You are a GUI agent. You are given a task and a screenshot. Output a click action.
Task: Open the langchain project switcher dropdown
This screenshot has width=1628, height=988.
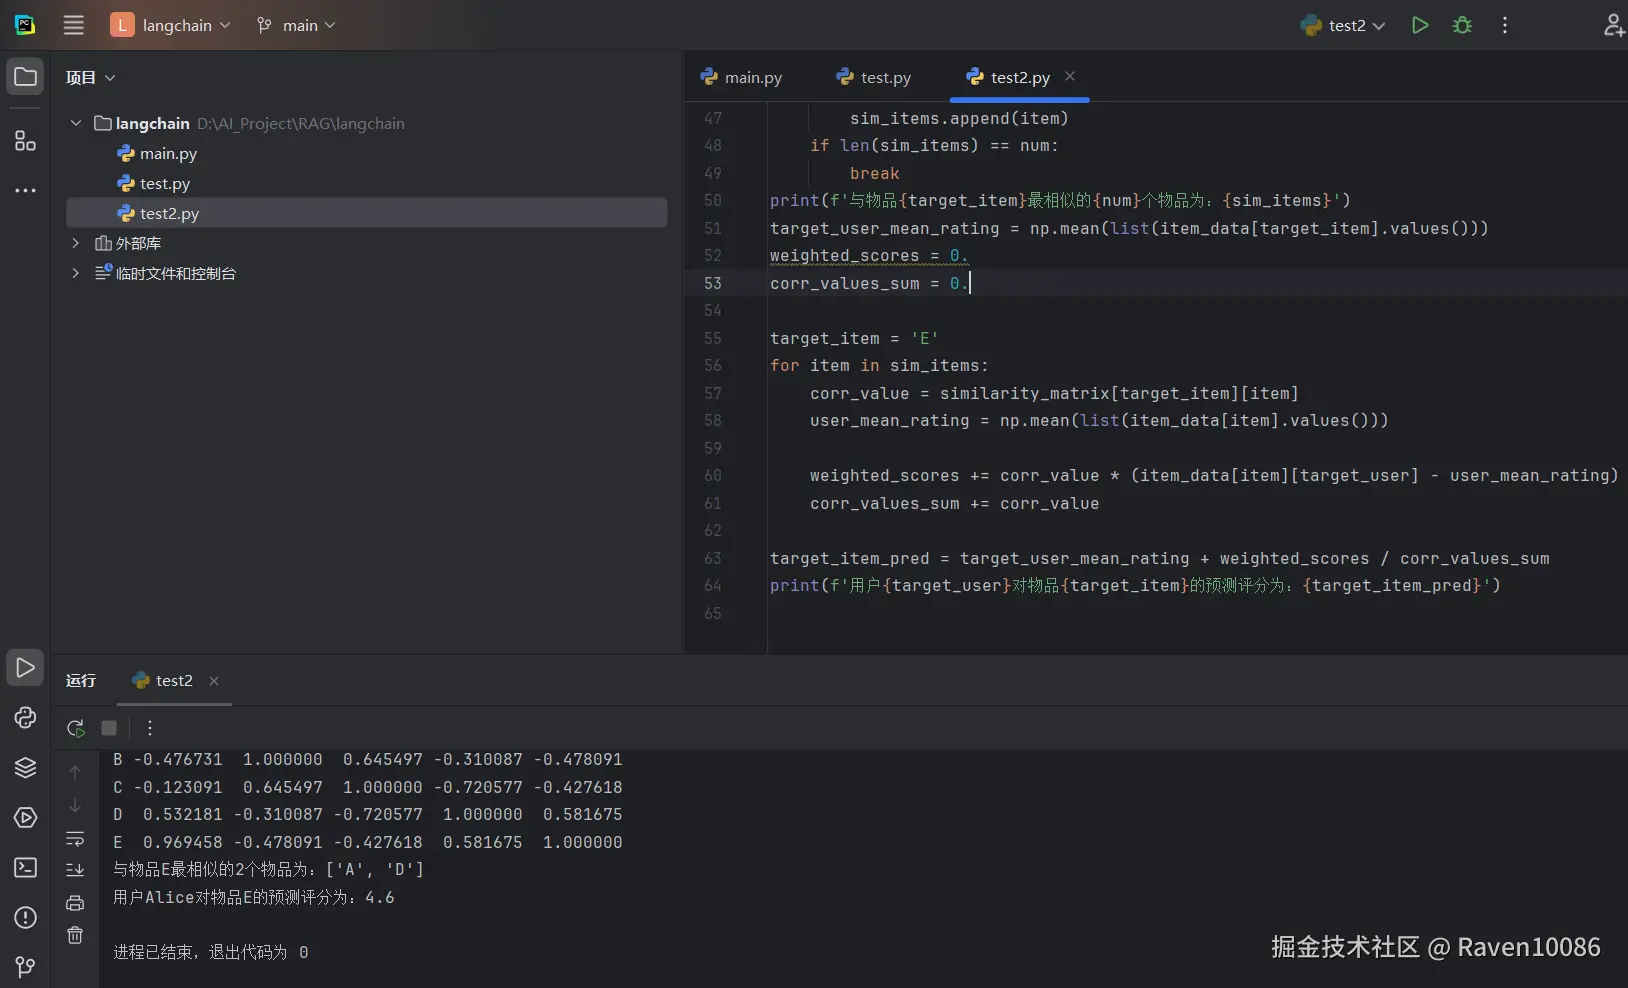(x=170, y=25)
